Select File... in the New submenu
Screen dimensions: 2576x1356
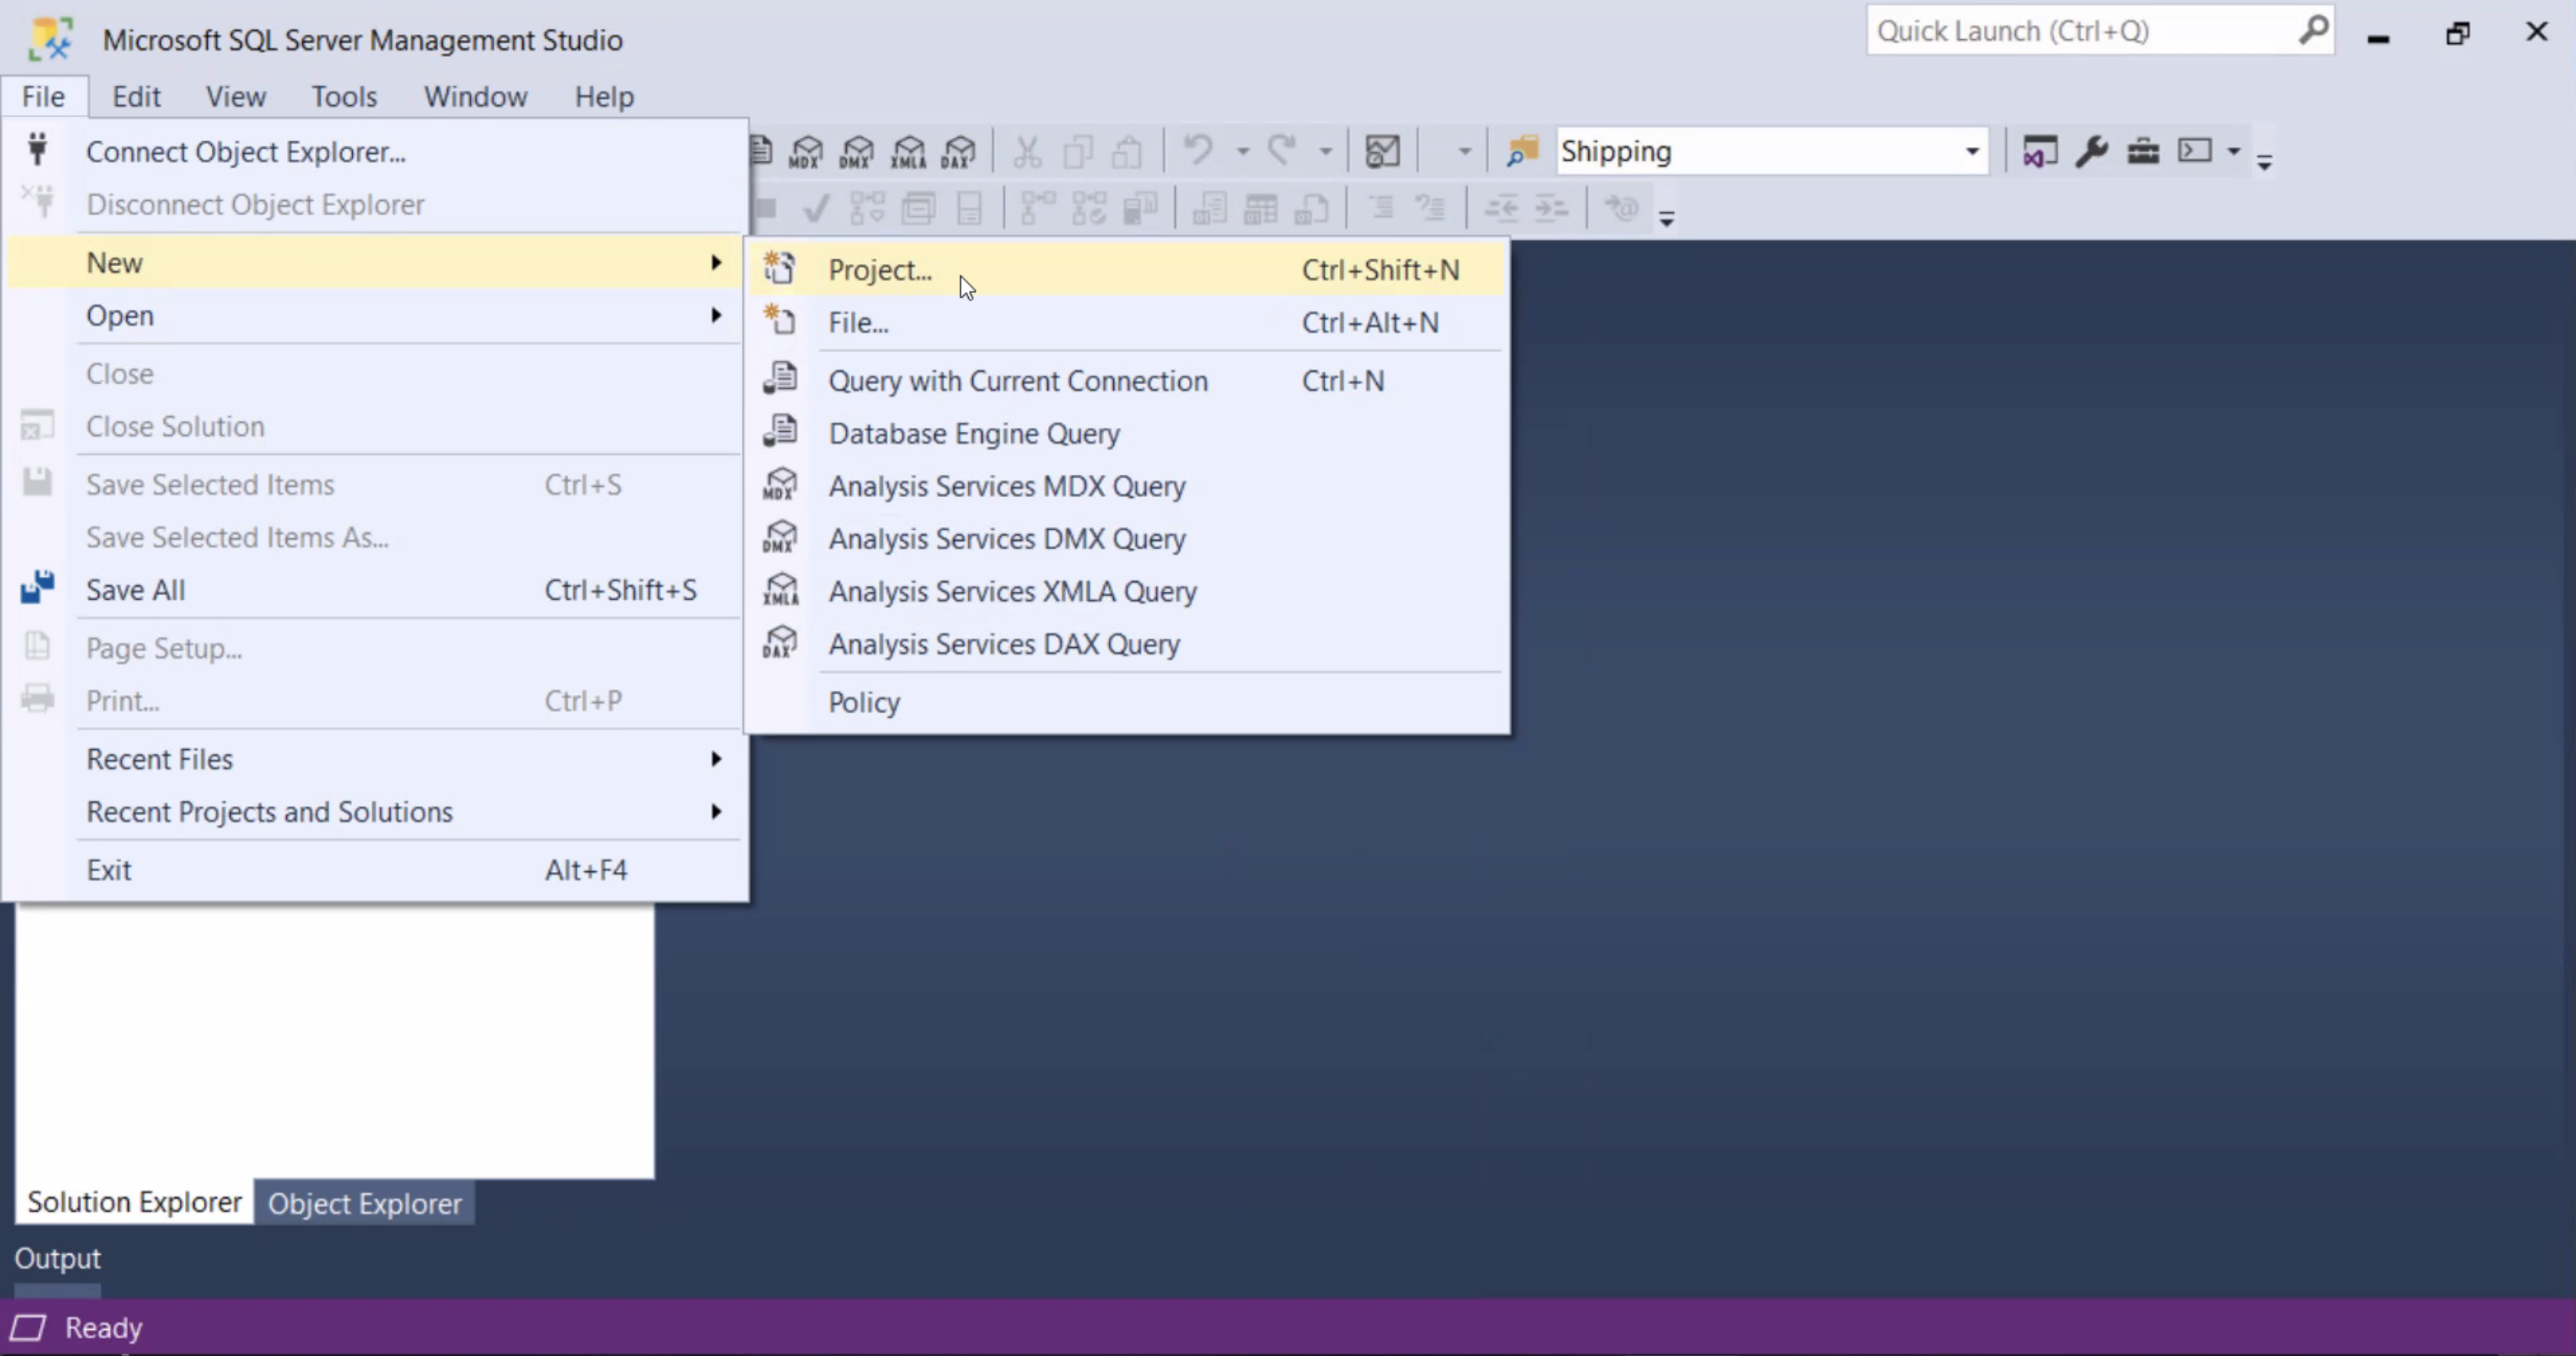(1126, 323)
